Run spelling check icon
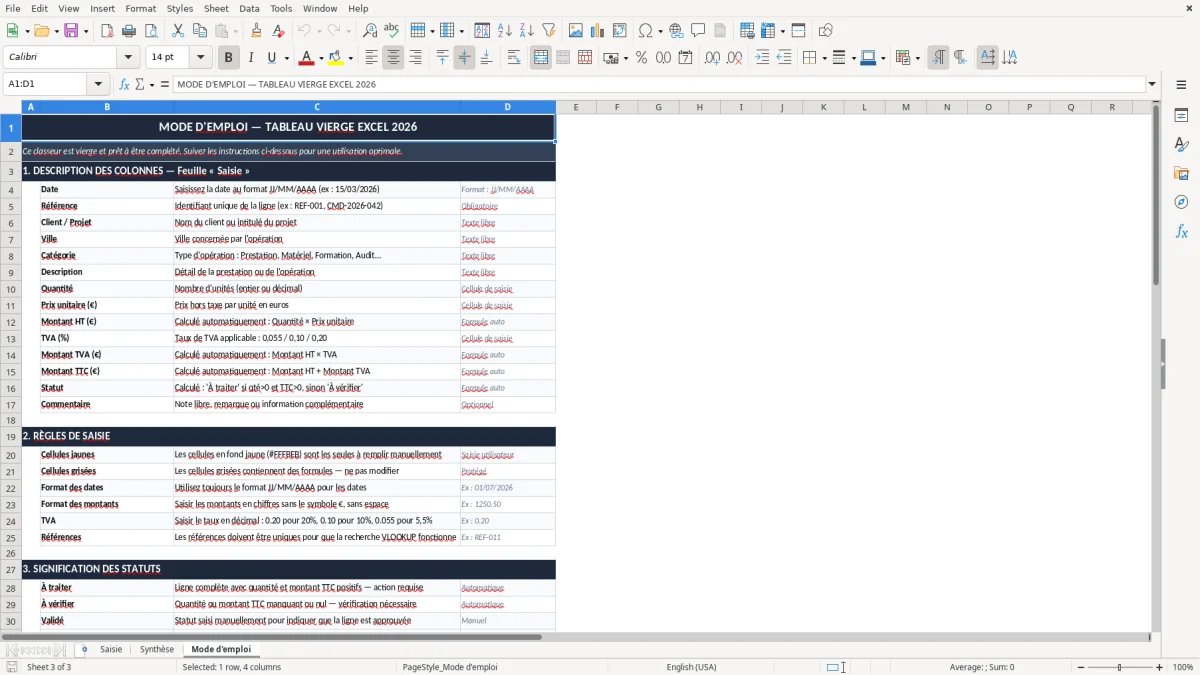Viewport: 1200px width, 675px height. coord(392,31)
